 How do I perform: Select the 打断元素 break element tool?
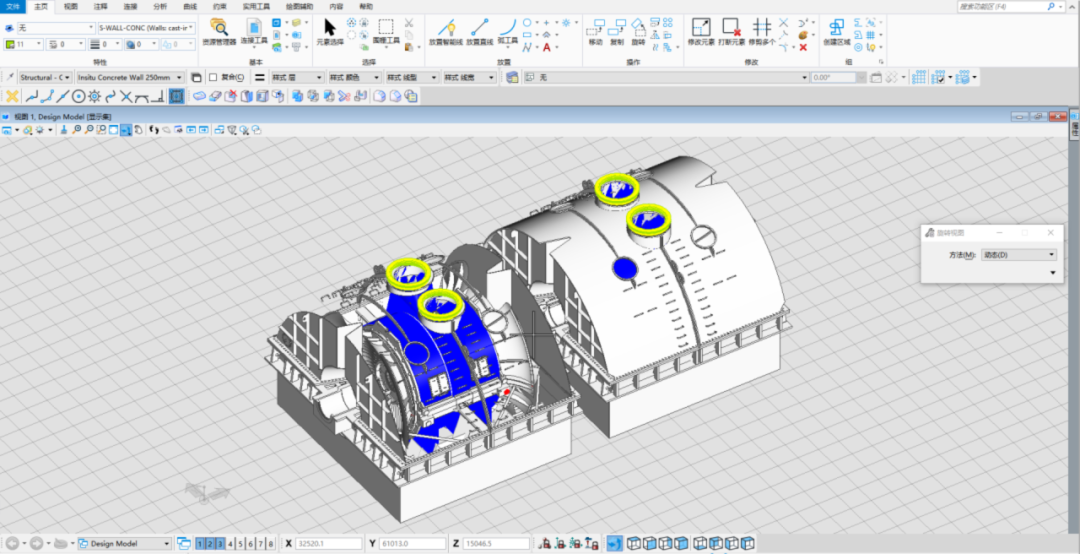click(x=731, y=32)
